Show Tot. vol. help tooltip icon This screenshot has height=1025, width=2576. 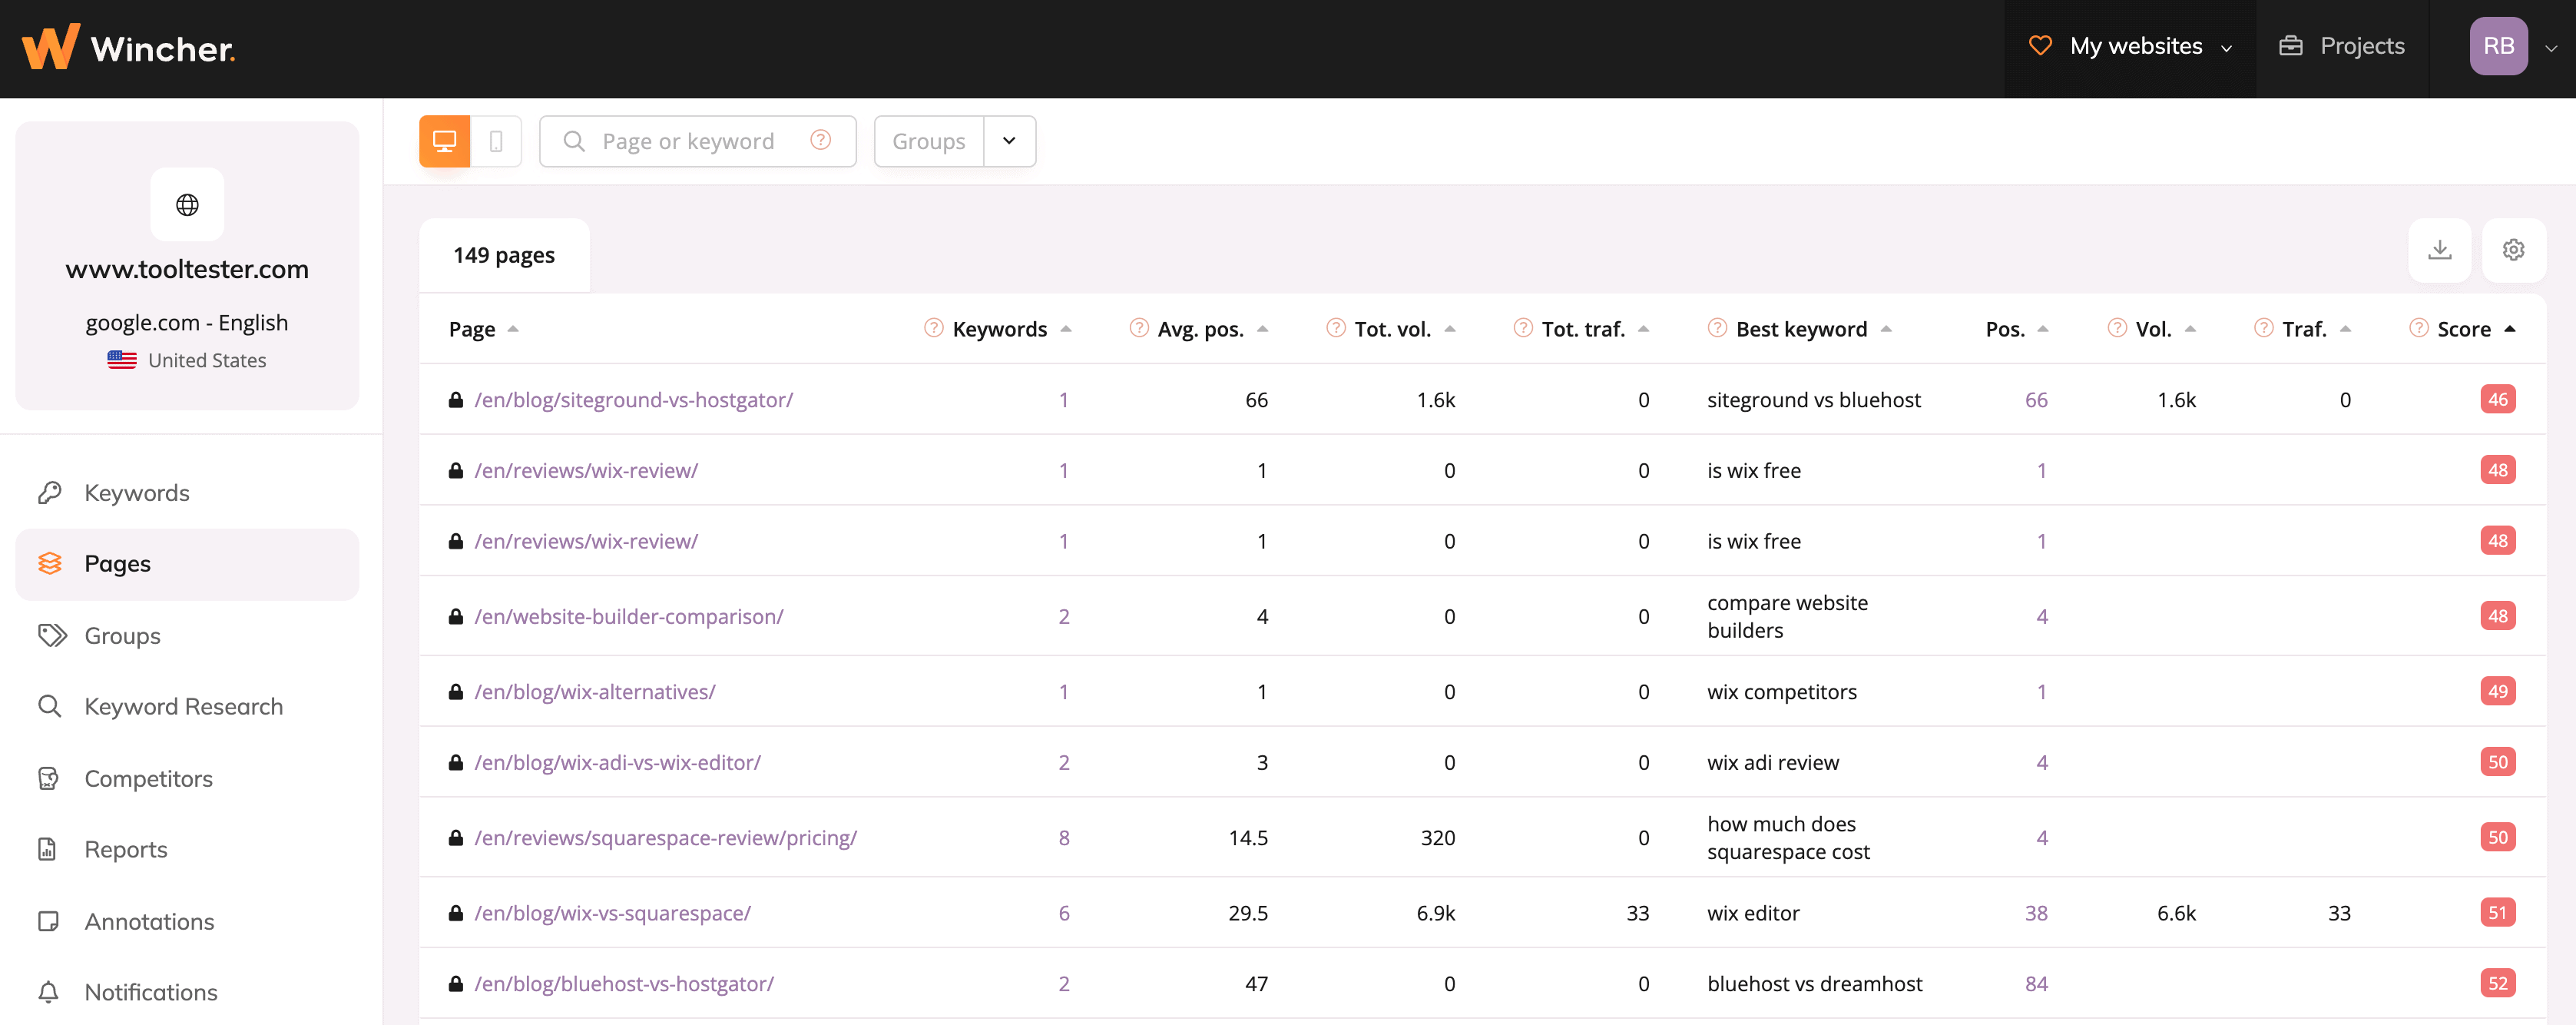pos(1335,328)
